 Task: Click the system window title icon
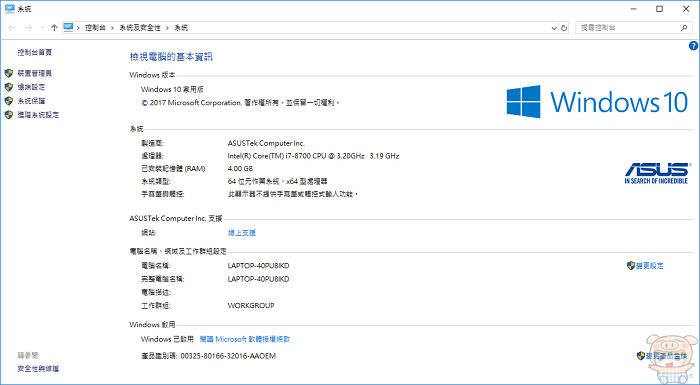click(9, 8)
